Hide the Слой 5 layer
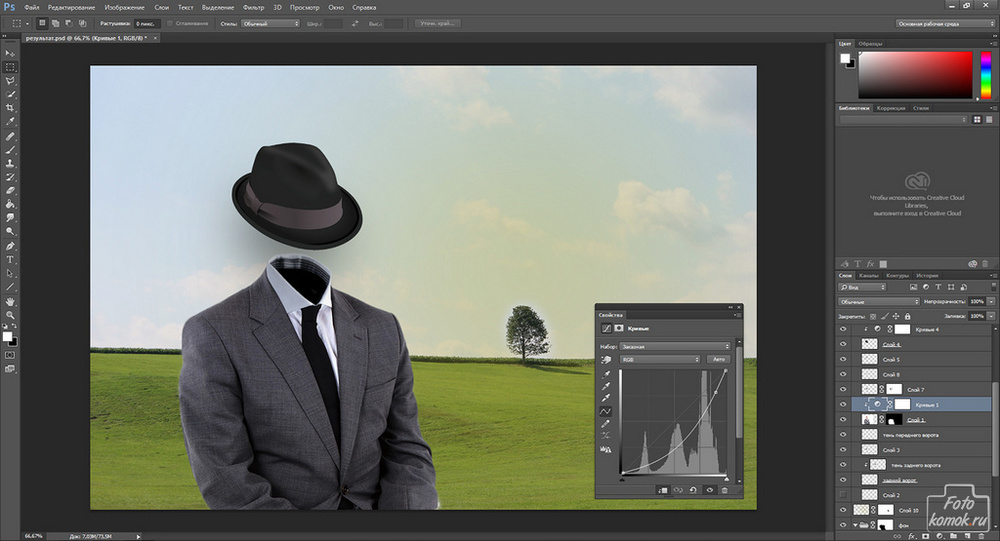Image resolution: width=1000 pixels, height=541 pixels. coord(843,359)
